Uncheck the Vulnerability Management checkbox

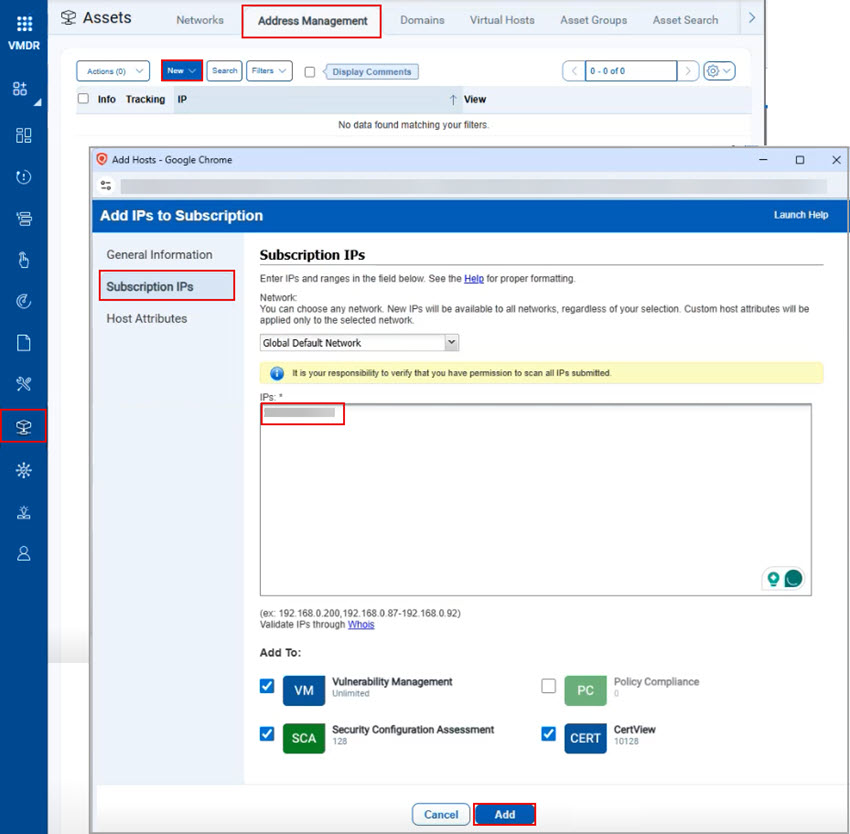(x=267, y=686)
